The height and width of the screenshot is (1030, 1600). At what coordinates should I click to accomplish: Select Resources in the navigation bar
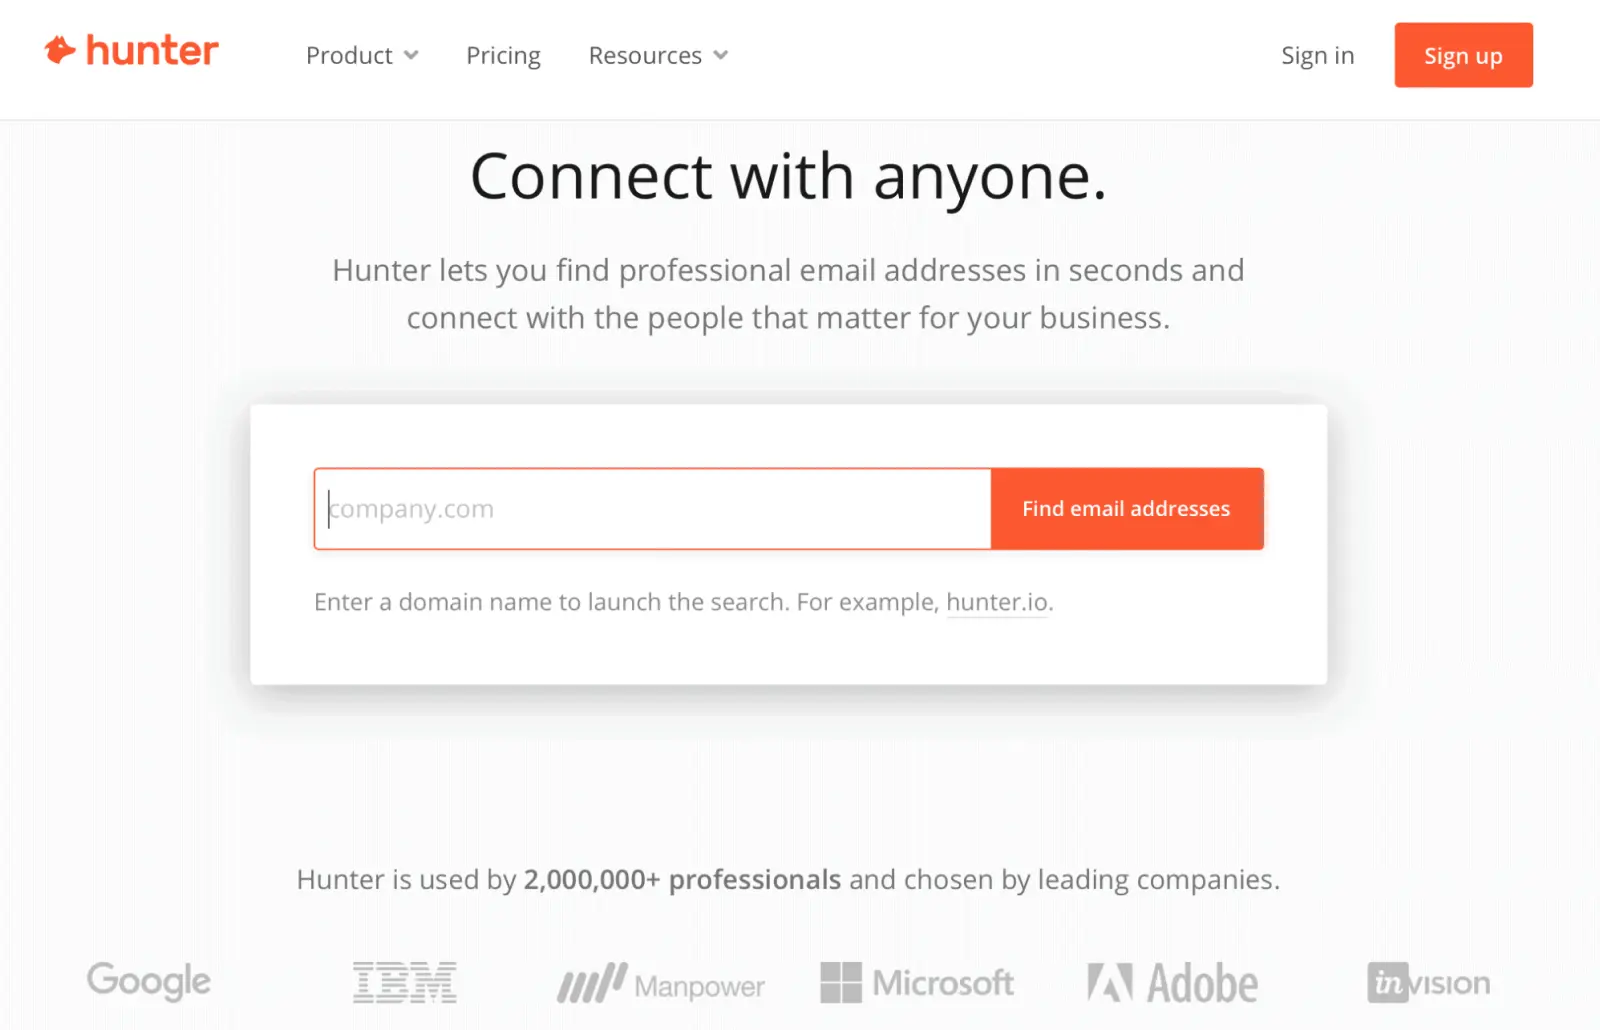click(x=645, y=55)
